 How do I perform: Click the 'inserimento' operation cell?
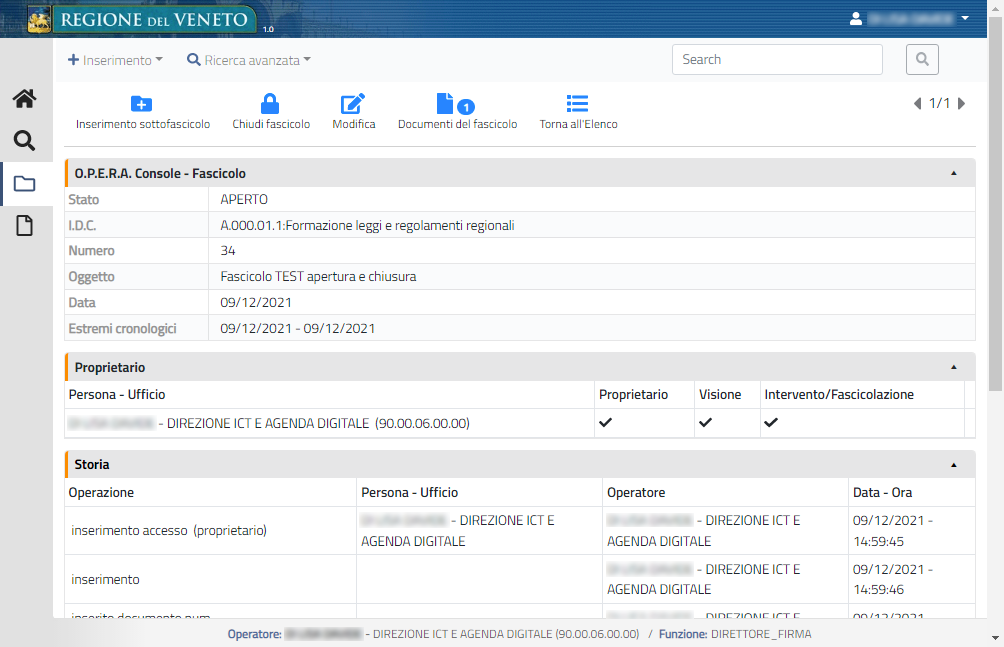pyautogui.click(x=105, y=579)
